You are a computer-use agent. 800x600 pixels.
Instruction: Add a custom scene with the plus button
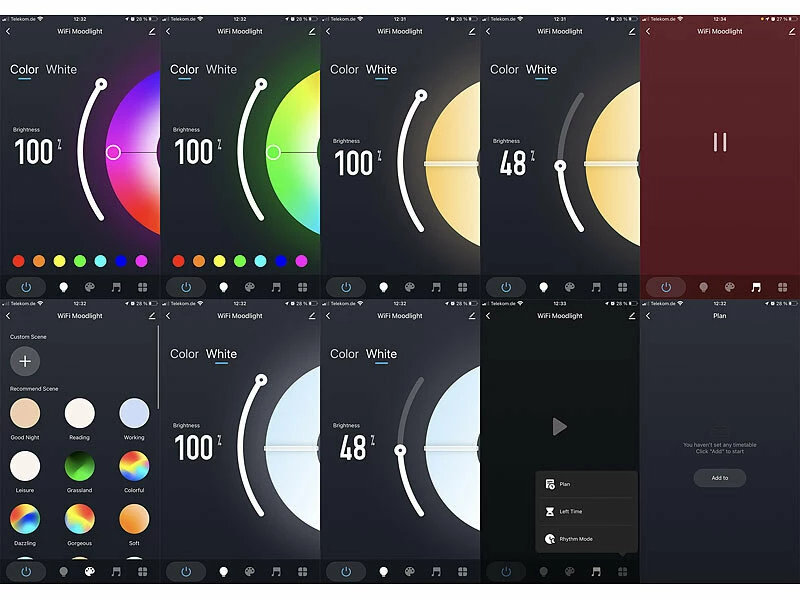25,361
